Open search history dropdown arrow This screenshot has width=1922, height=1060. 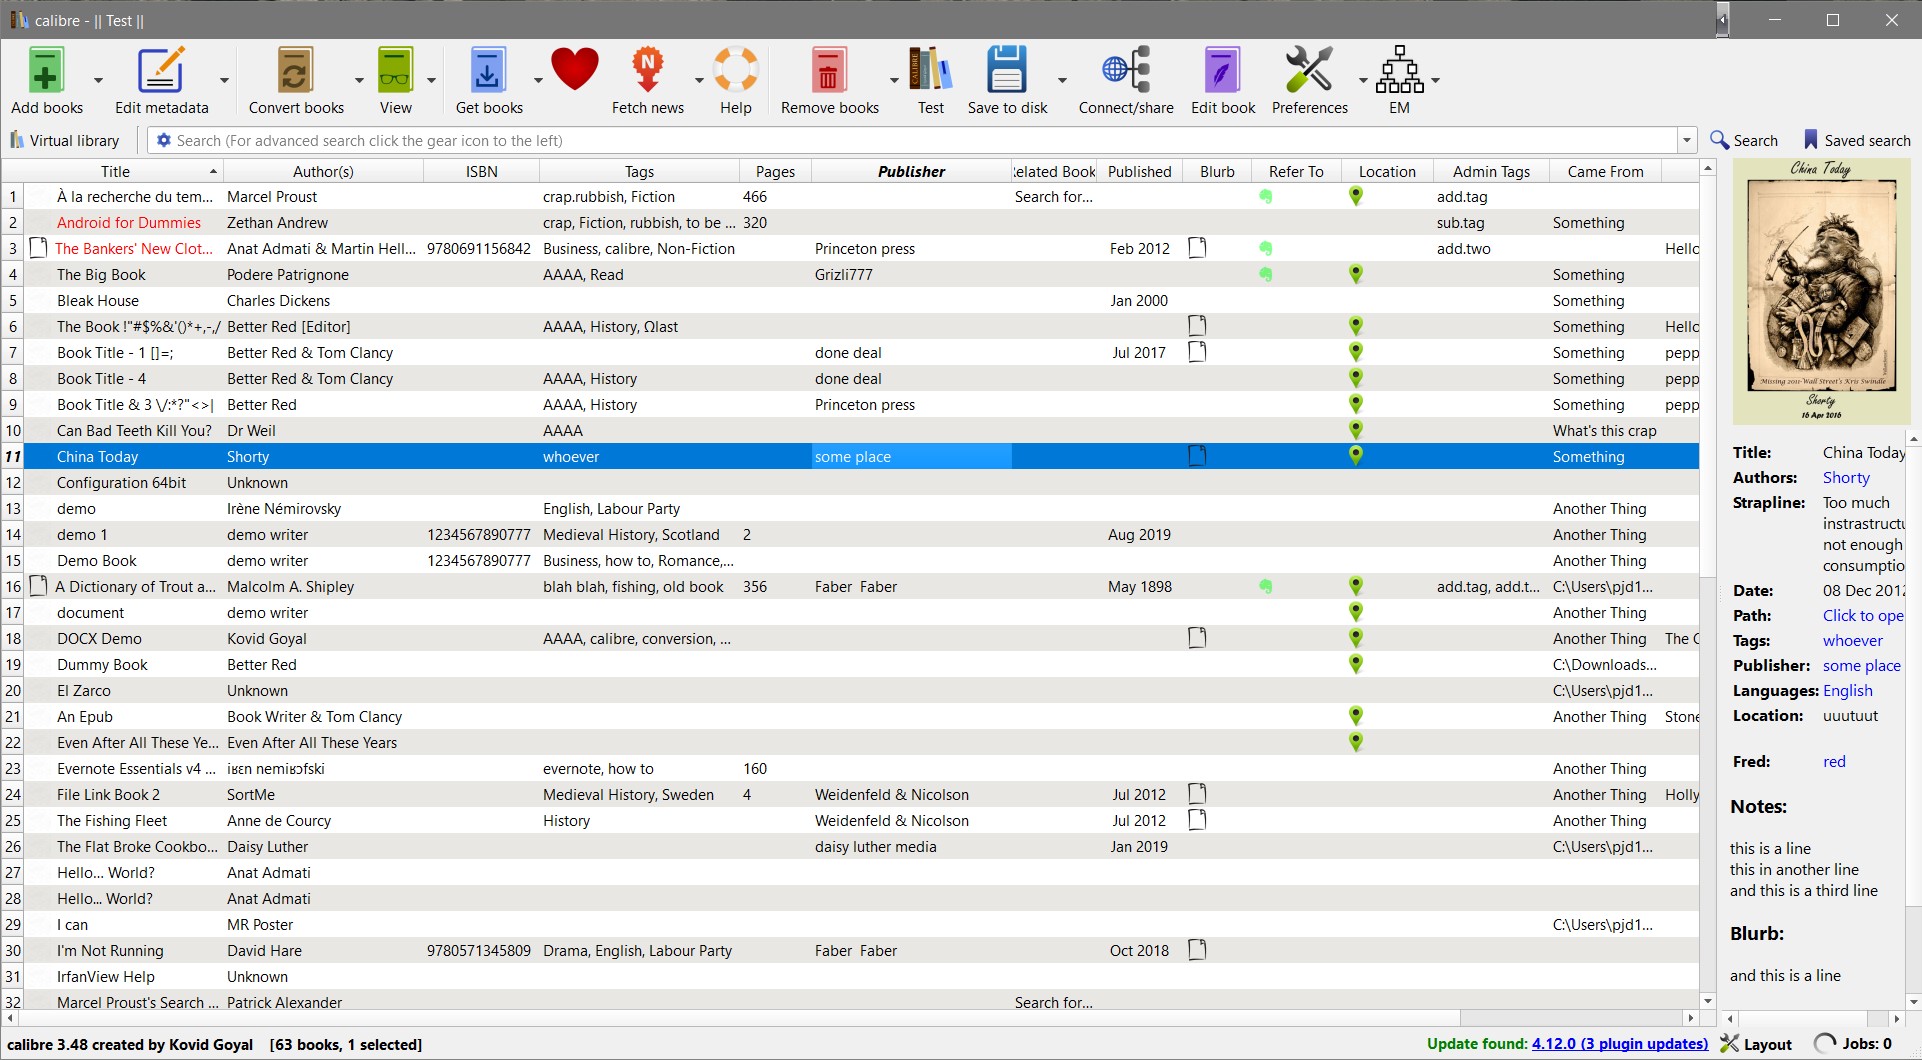pos(1687,141)
